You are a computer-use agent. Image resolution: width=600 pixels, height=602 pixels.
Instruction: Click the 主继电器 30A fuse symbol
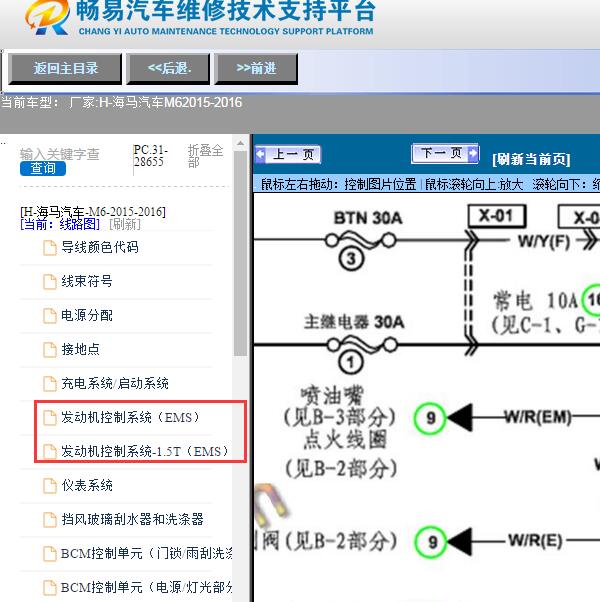tap(362, 344)
